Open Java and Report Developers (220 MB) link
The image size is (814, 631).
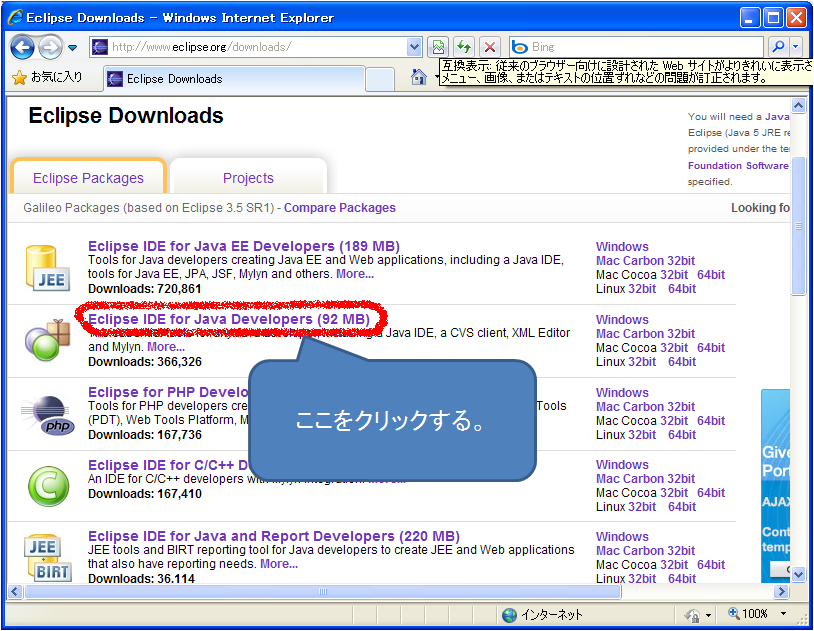(x=274, y=536)
